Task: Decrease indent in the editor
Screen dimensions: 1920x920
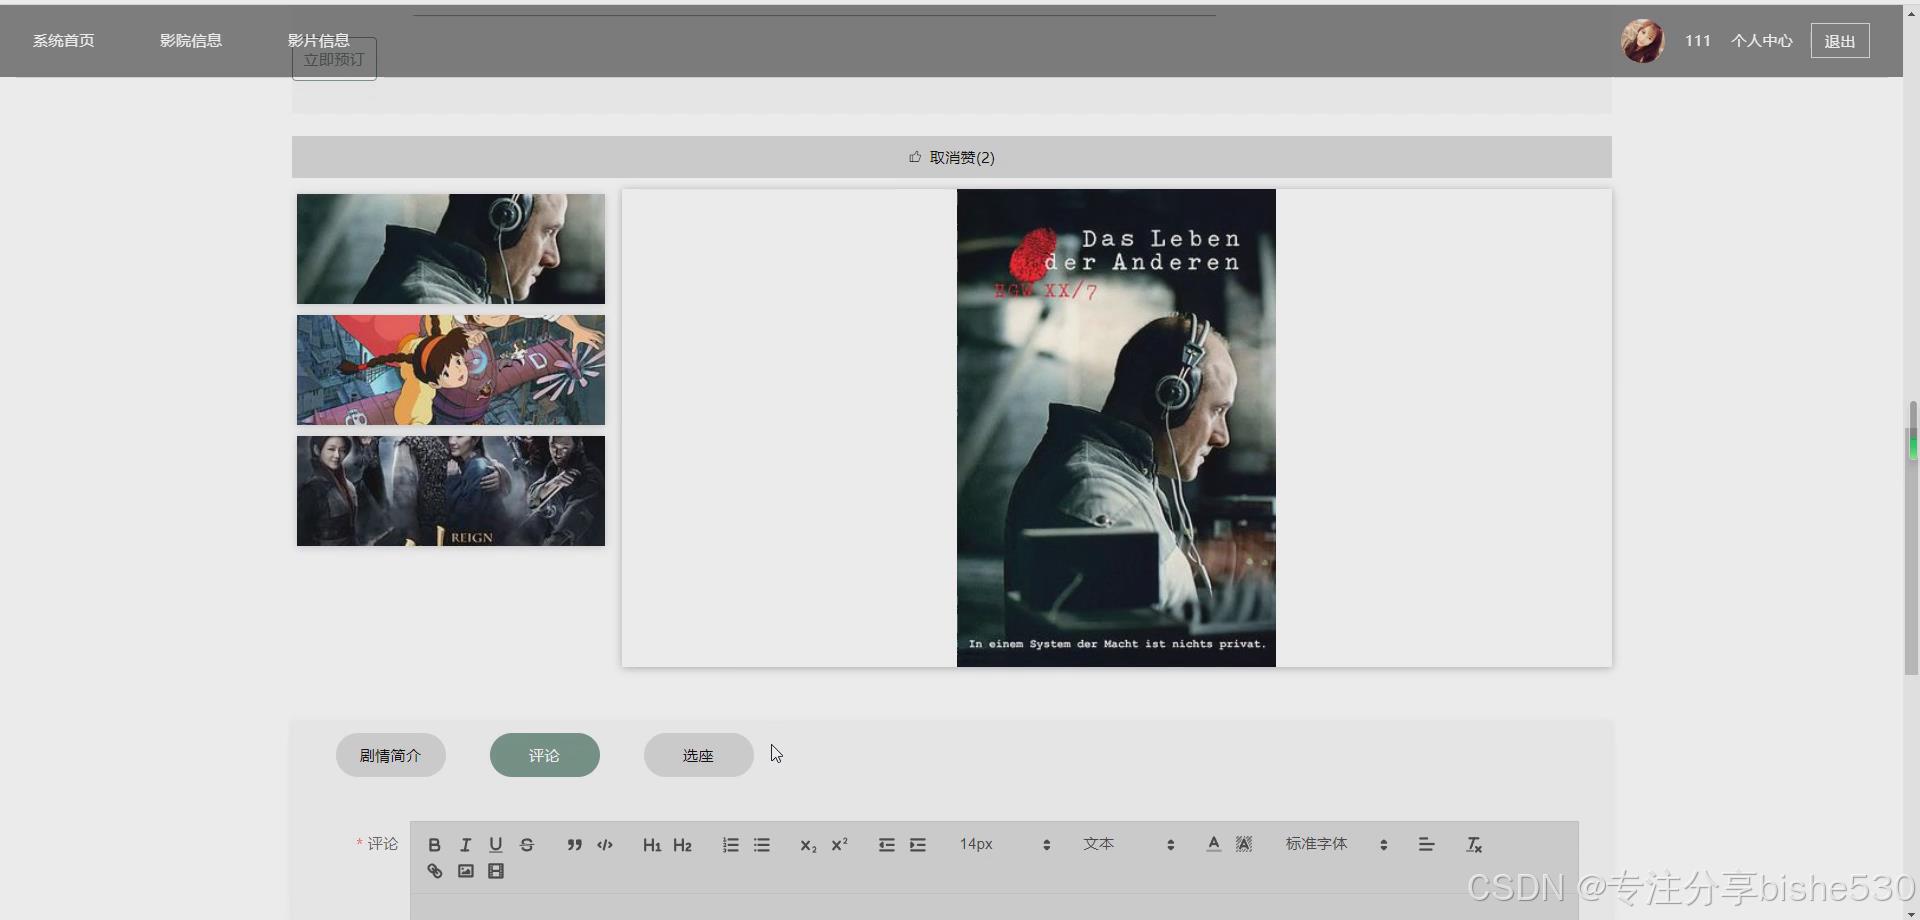Action: pyautogui.click(x=887, y=845)
